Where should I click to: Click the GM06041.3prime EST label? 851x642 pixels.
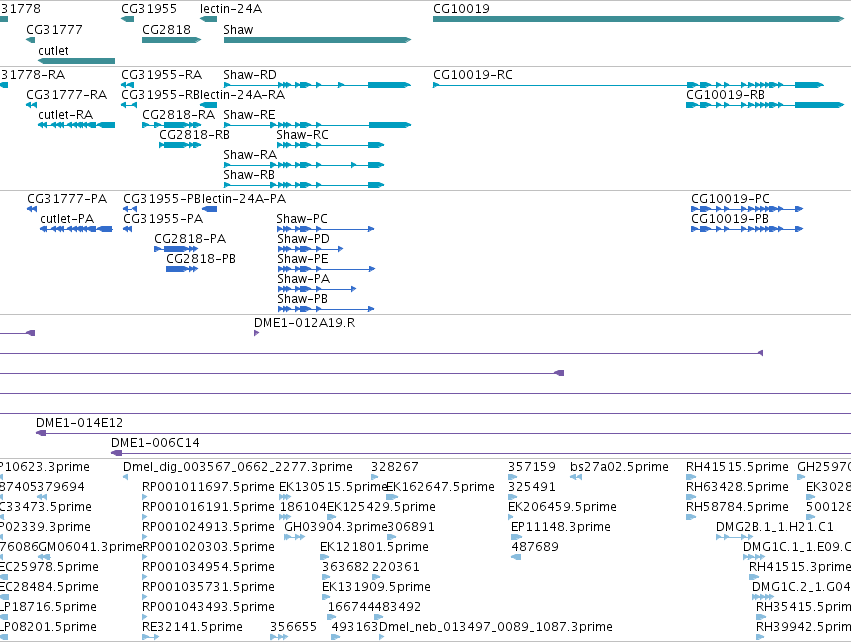[90, 546]
